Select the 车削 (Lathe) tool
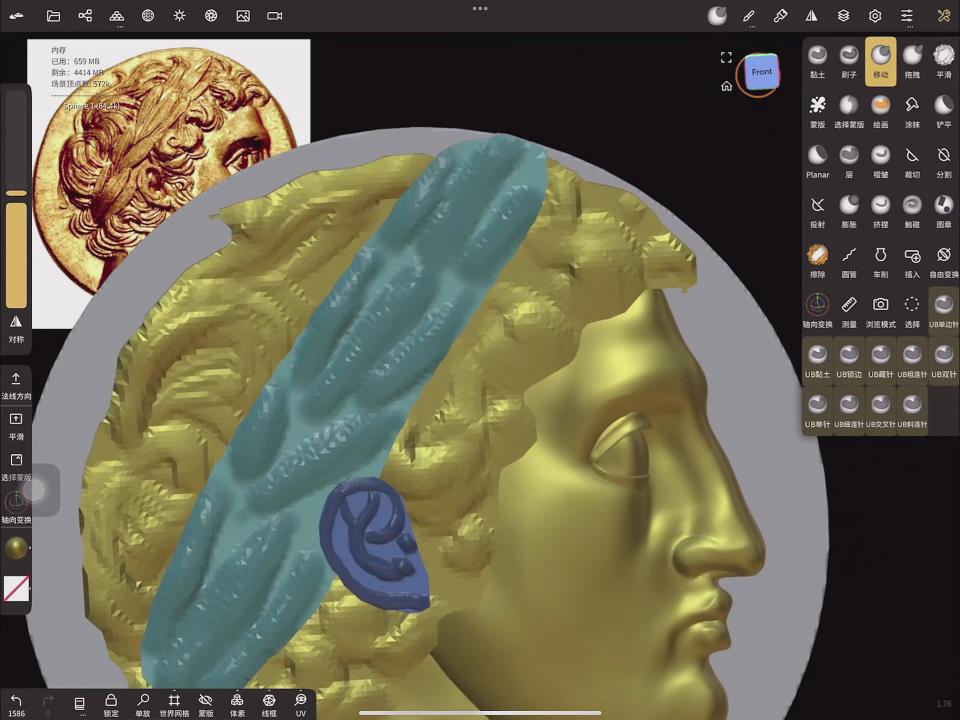960x720 pixels. pyautogui.click(x=880, y=261)
